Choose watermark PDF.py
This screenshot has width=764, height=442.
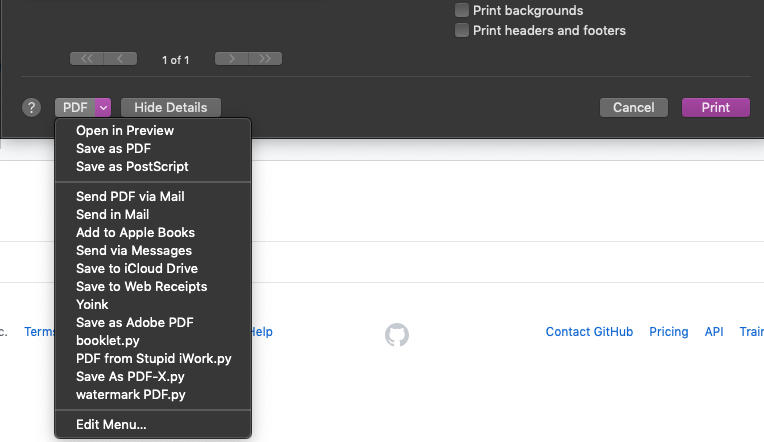pos(153,395)
